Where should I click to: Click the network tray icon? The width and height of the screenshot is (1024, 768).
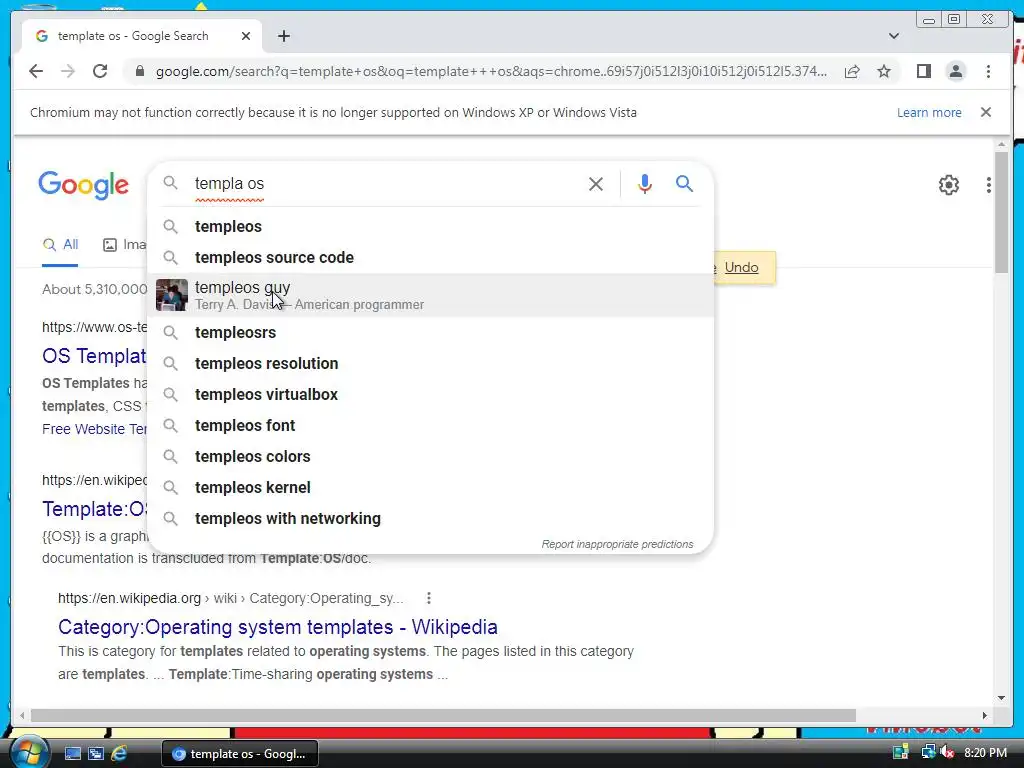927,753
